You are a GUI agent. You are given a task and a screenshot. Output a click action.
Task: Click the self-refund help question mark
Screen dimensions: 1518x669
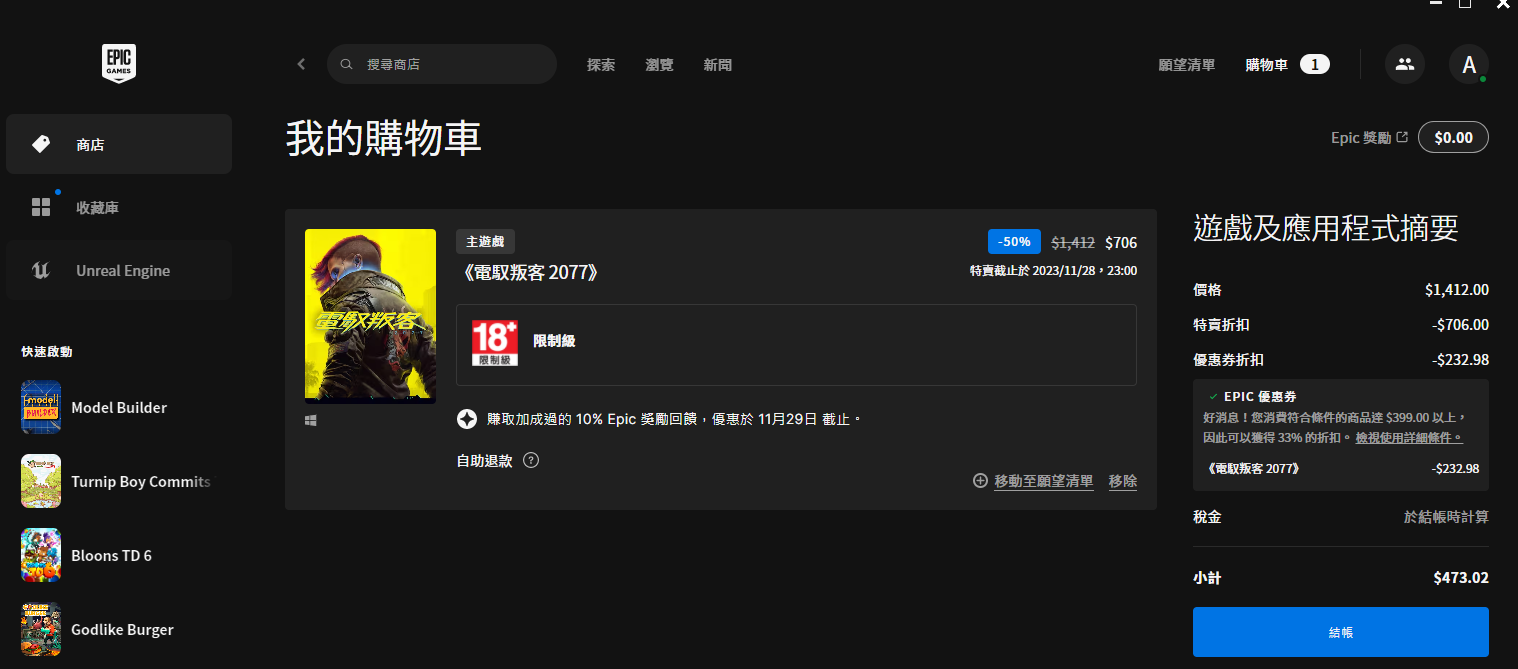pos(531,461)
